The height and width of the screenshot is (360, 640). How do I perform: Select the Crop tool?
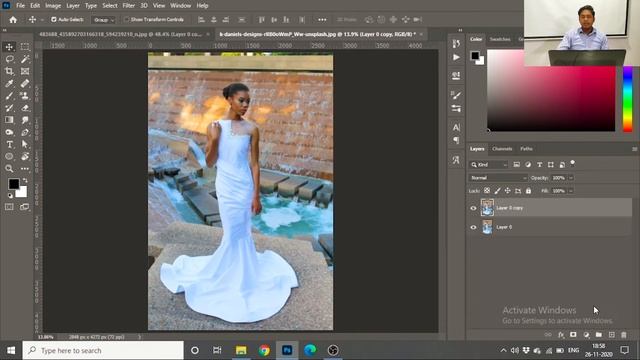click(9, 71)
